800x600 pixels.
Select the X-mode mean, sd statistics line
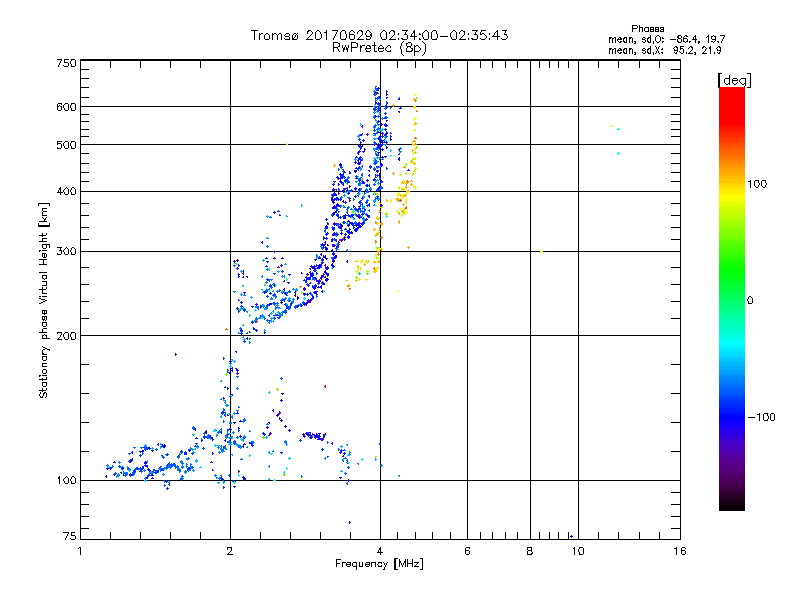(x=664, y=50)
